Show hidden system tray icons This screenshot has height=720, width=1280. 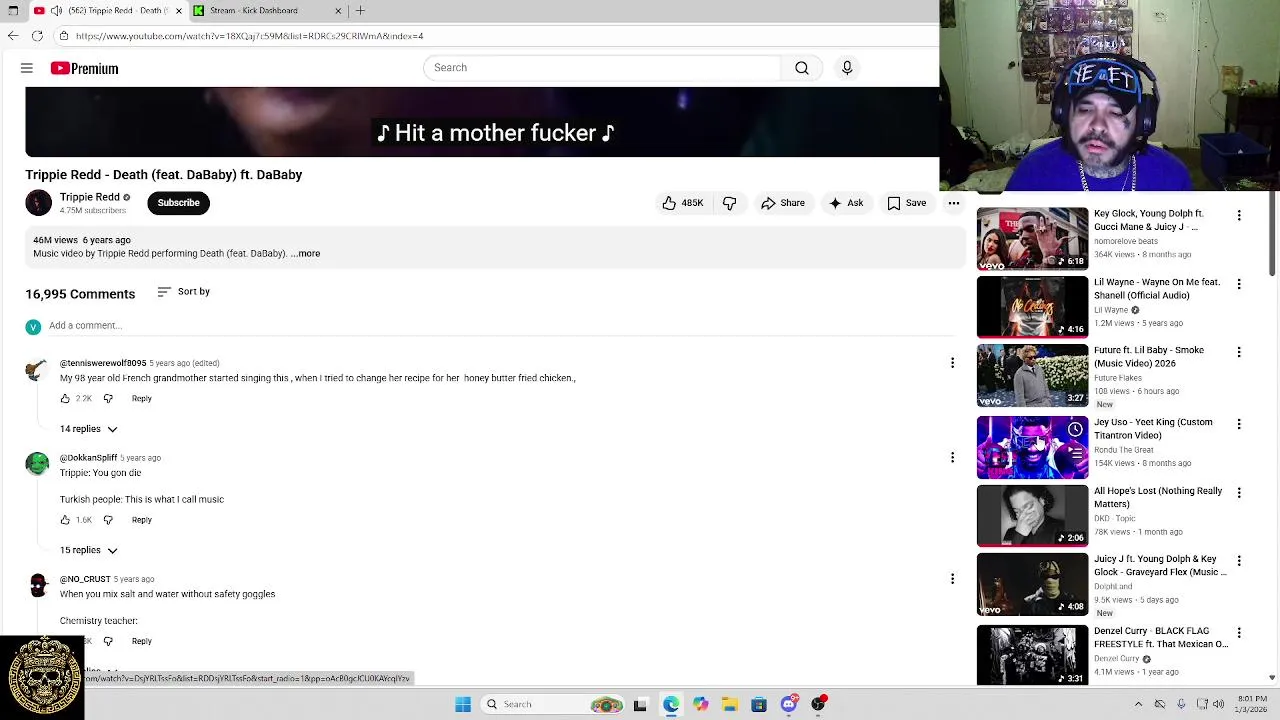tap(1138, 704)
